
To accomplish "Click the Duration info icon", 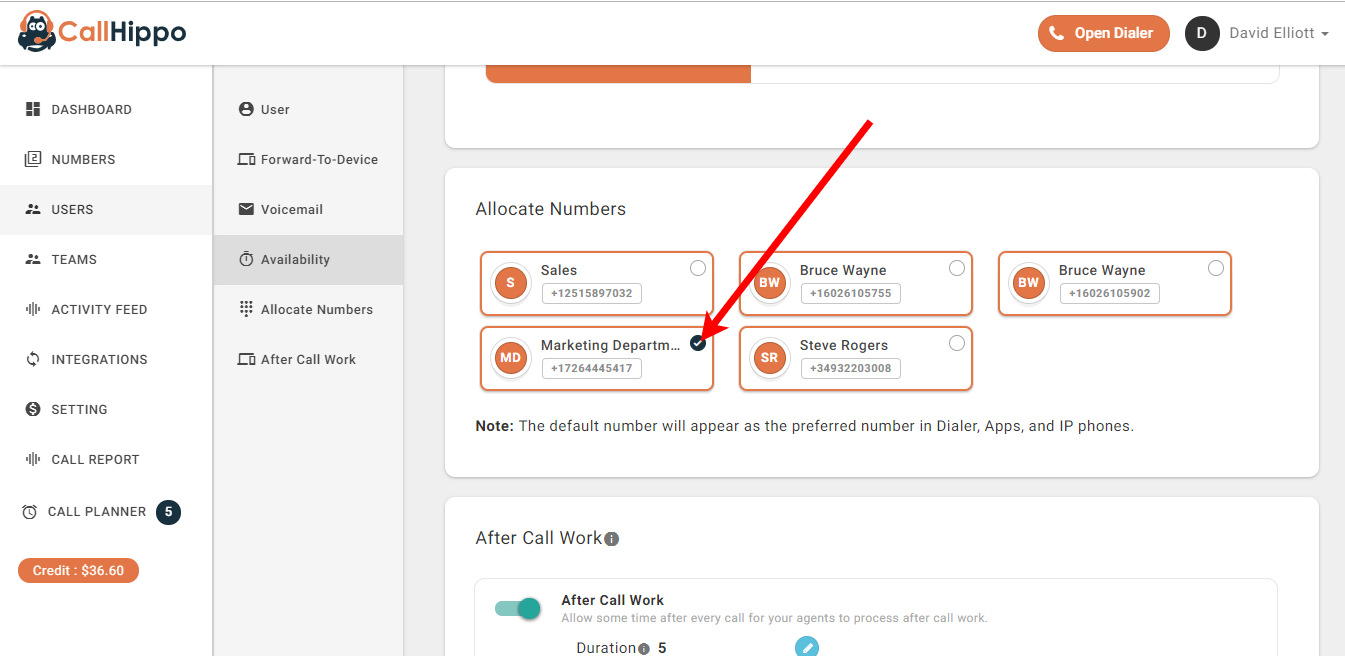I will pos(644,649).
